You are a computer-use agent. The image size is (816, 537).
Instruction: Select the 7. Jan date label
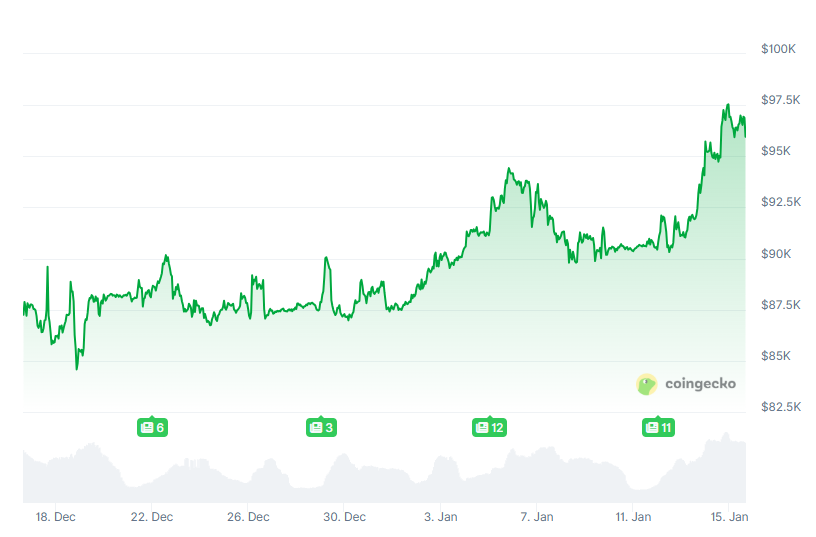(x=537, y=517)
